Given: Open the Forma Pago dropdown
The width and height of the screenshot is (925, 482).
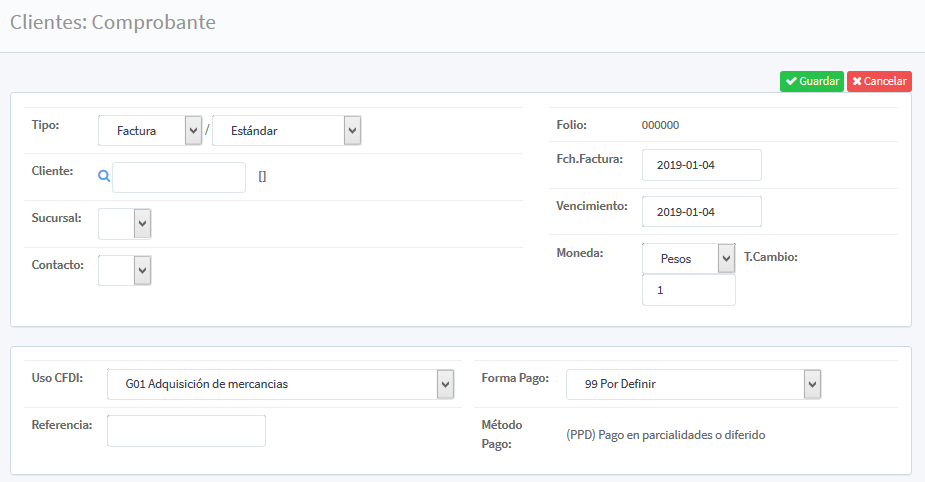Looking at the screenshot, I should 693,384.
